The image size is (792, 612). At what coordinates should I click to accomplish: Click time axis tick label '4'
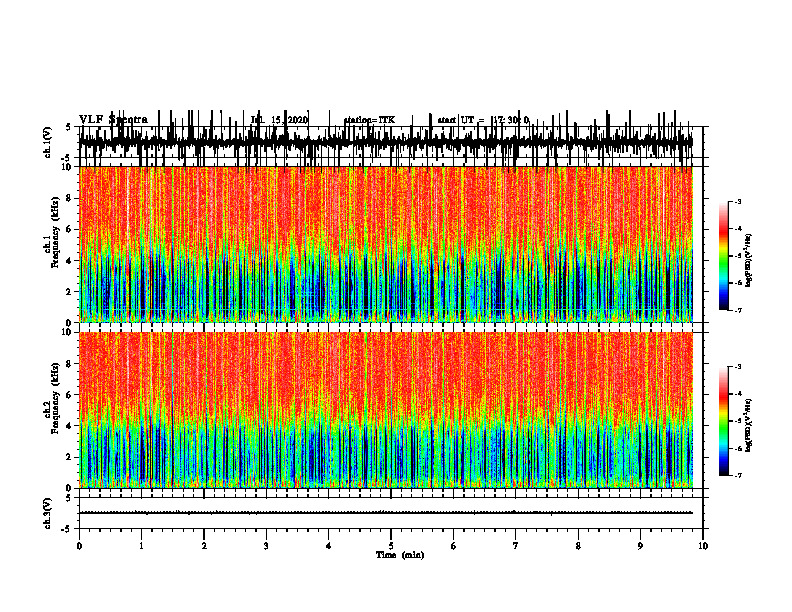coord(328,546)
